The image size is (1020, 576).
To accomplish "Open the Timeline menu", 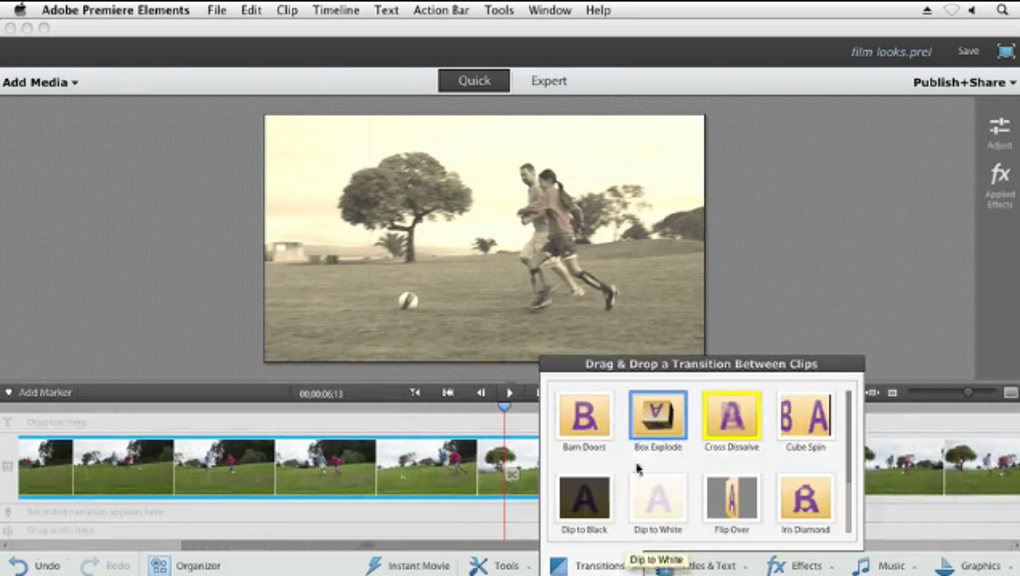I will click(x=335, y=10).
